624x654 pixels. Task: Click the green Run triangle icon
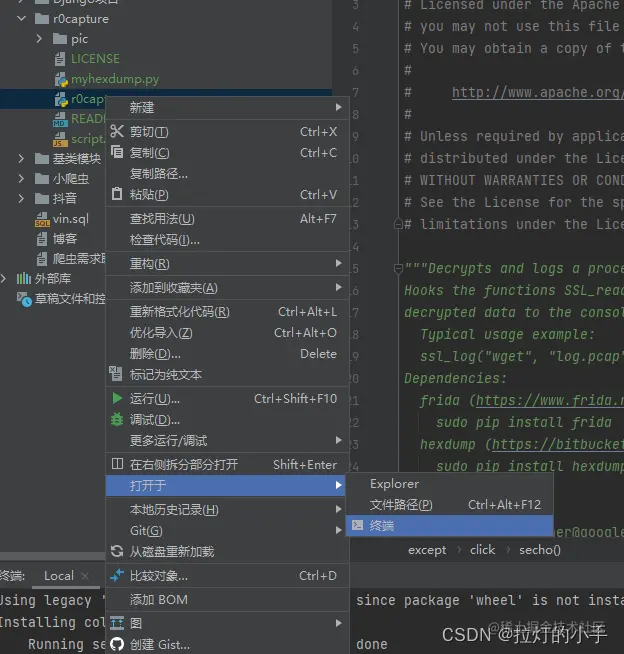click(117, 398)
